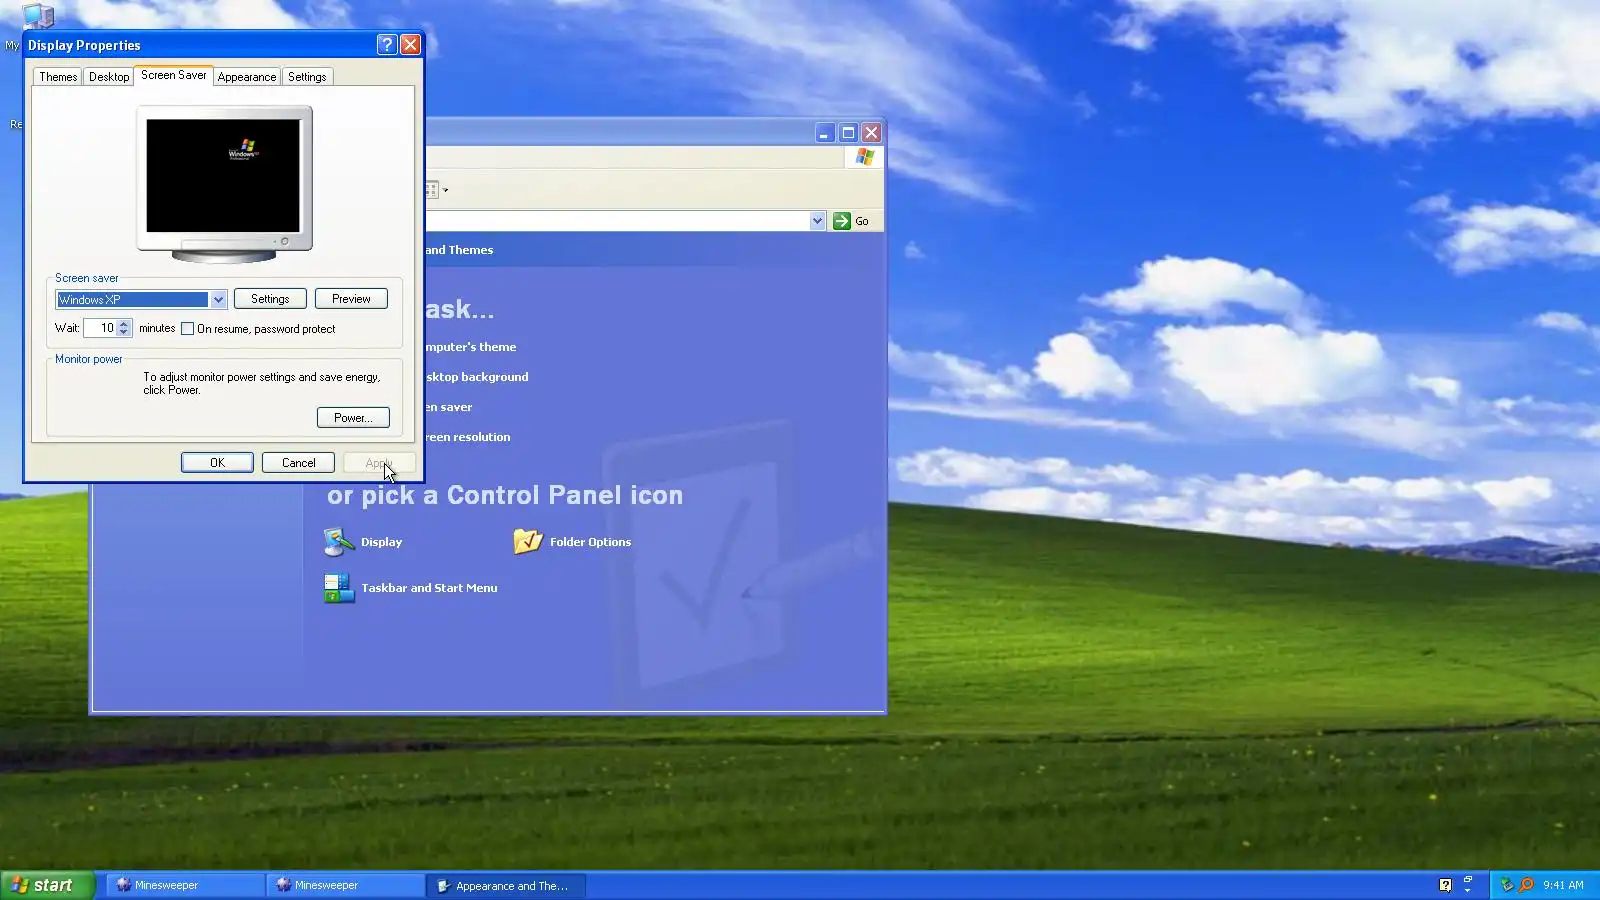Switch to the Desktop tab
Screen dimensions: 1600x900
[x=109, y=77]
